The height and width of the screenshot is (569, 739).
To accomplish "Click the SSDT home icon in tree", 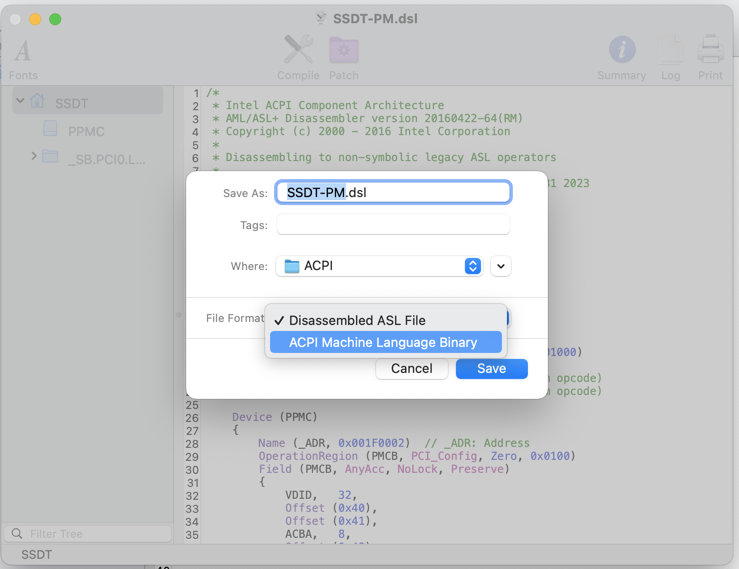I will click(38, 101).
